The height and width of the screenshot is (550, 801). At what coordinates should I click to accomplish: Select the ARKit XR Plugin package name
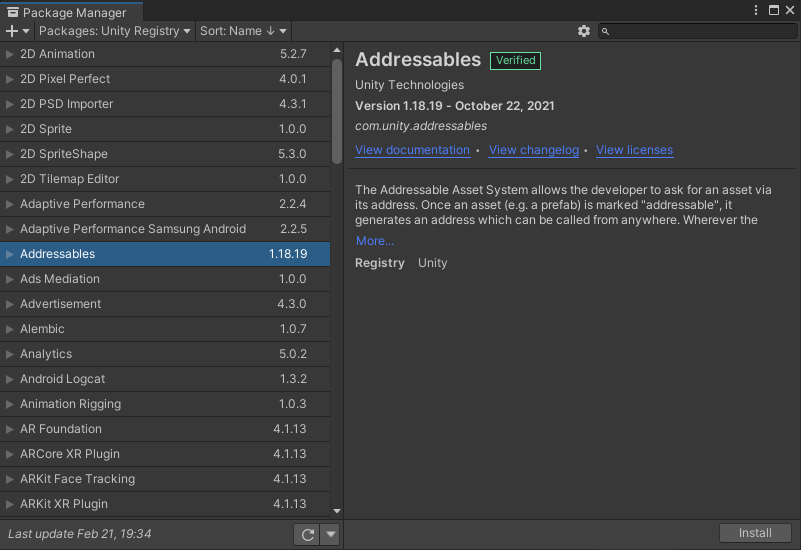pyautogui.click(x=64, y=505)
